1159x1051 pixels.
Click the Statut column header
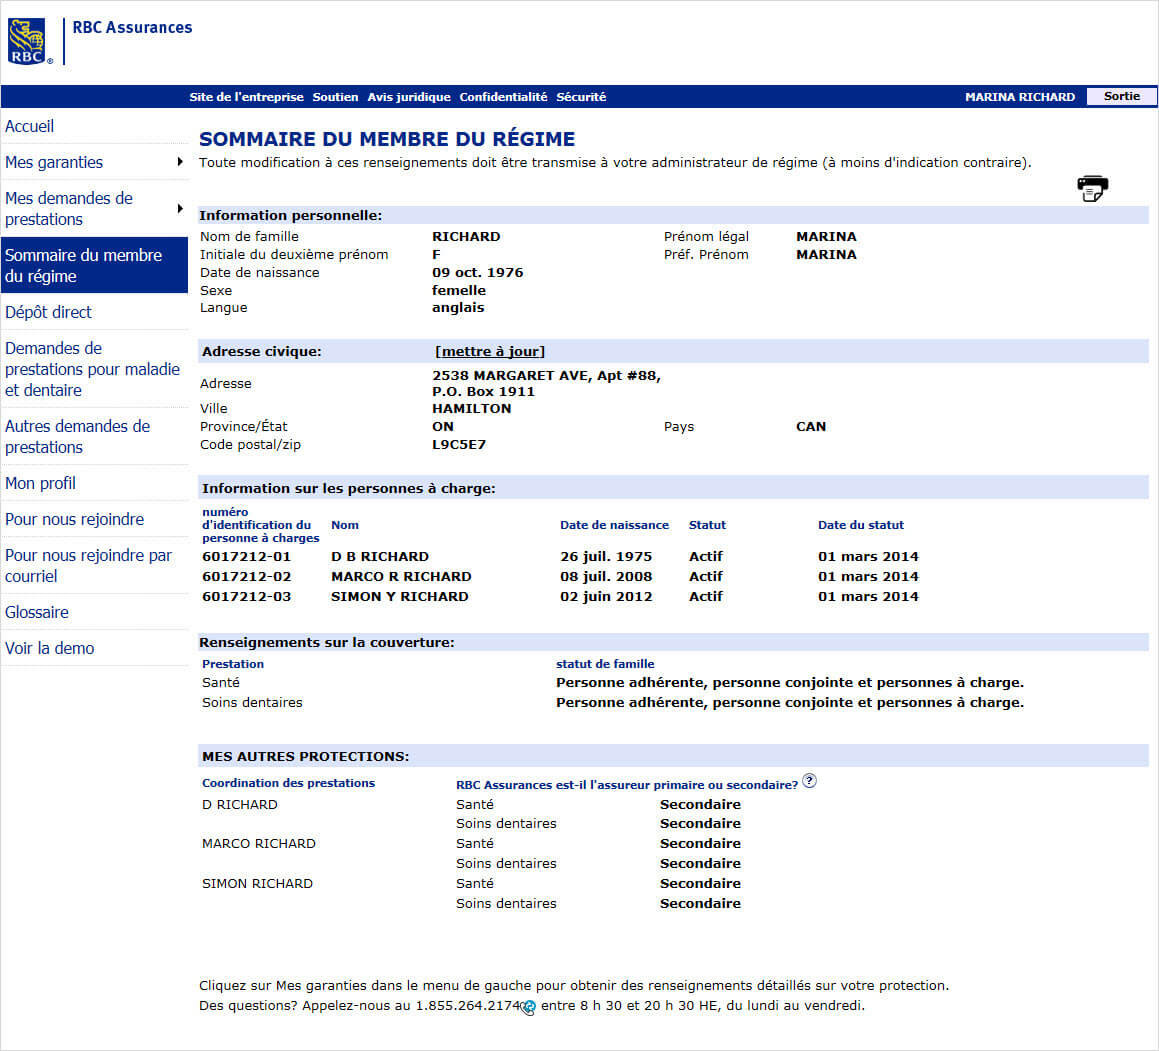707,525
